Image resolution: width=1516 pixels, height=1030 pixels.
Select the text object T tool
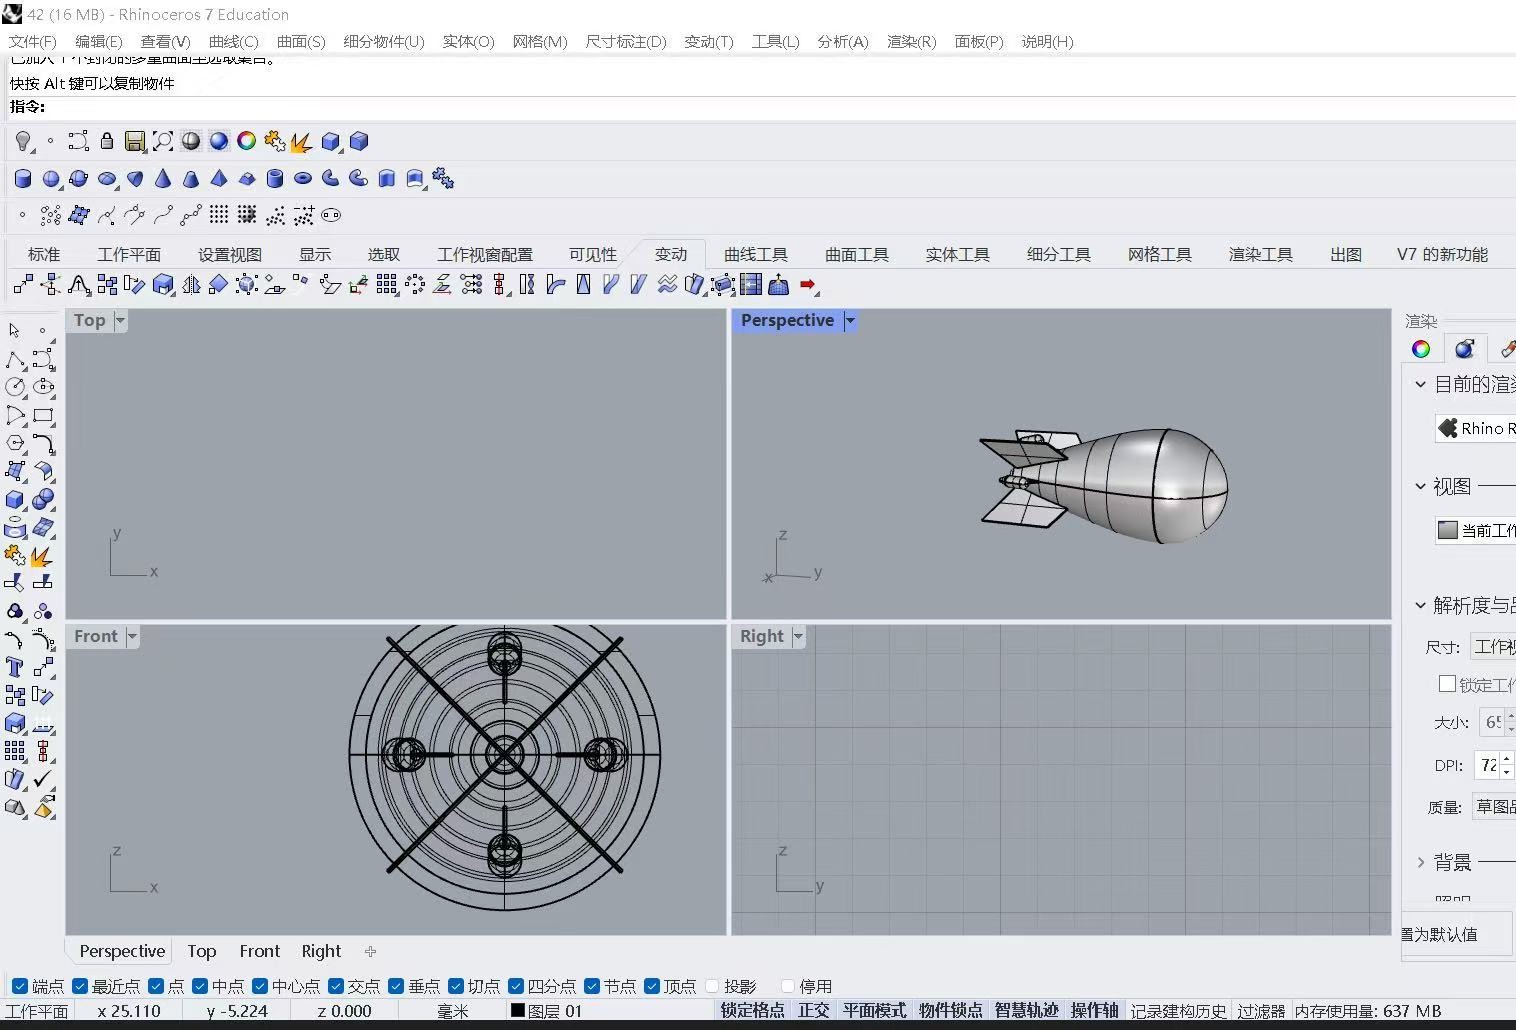(15, 667)
